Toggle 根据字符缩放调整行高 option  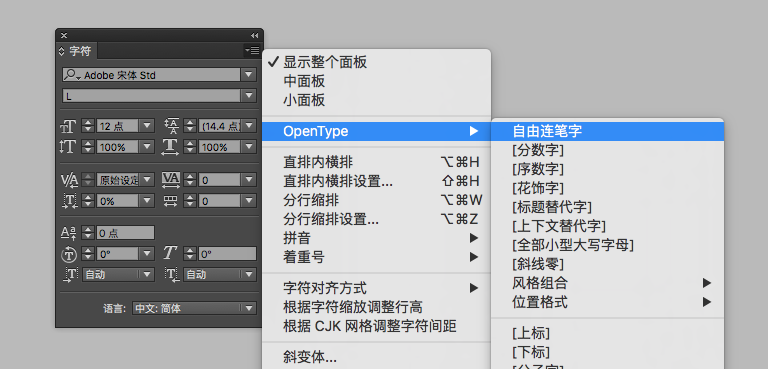376,307
